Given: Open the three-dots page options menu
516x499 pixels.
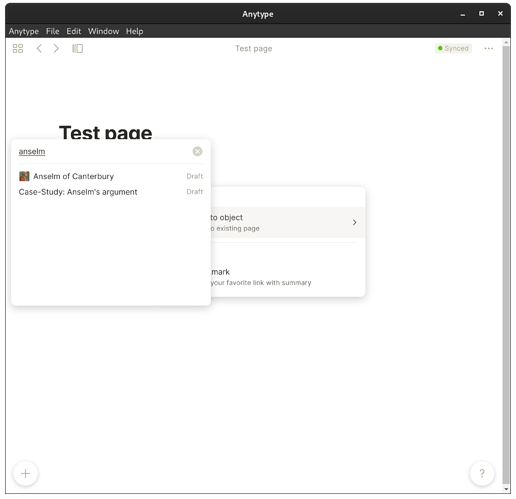Looking at the screenshot, I should point(488,49).
